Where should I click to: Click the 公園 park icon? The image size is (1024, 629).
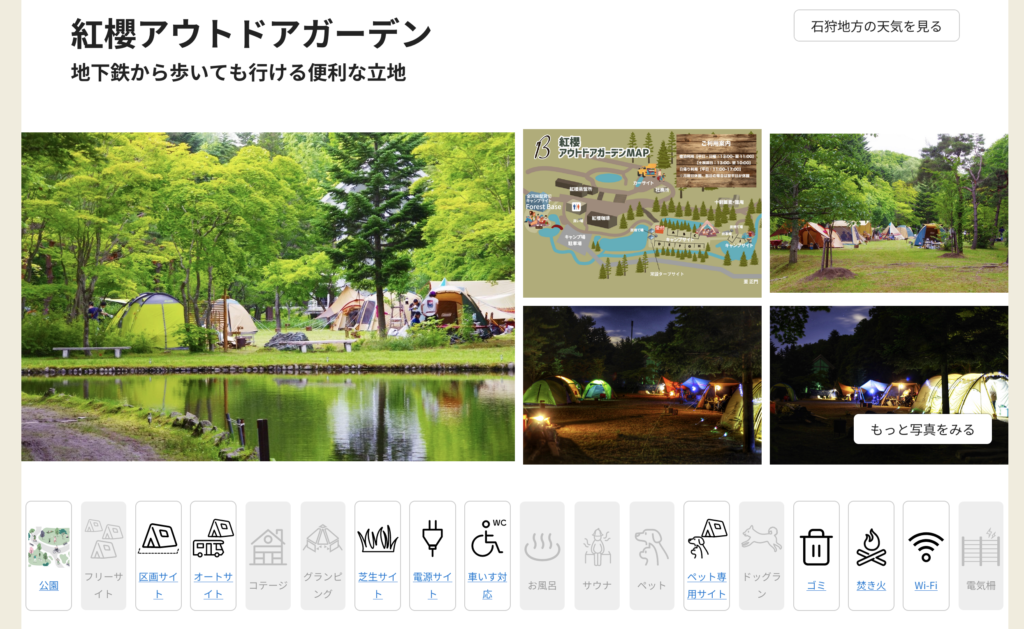tap(48, 546)
